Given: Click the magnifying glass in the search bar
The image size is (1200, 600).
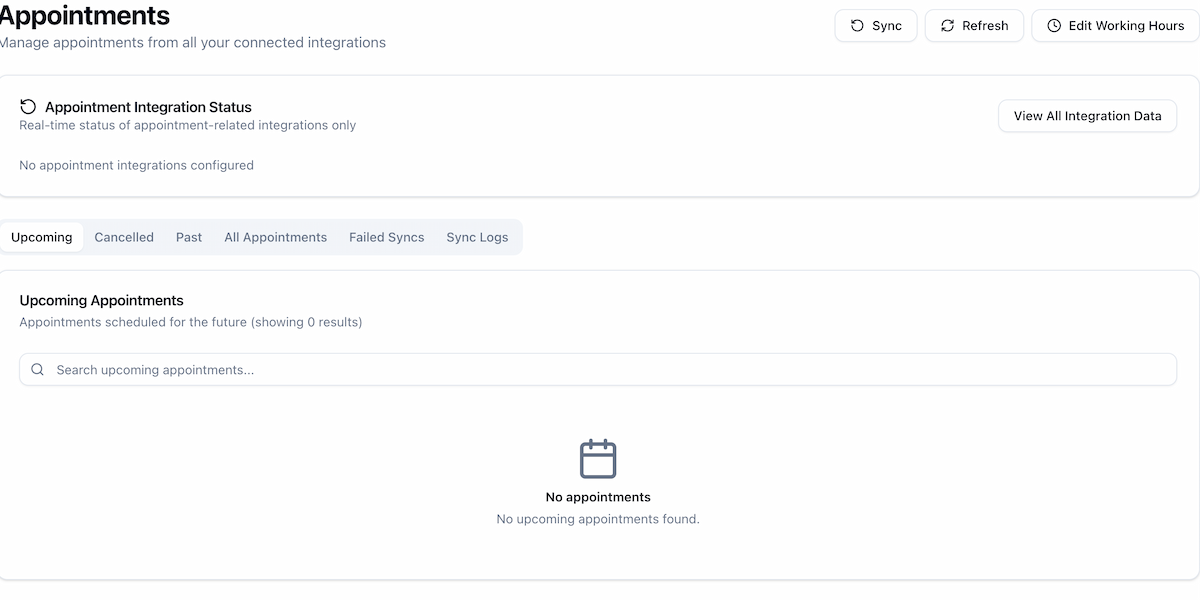Looking at the screenshot, I should coord(37,369).
